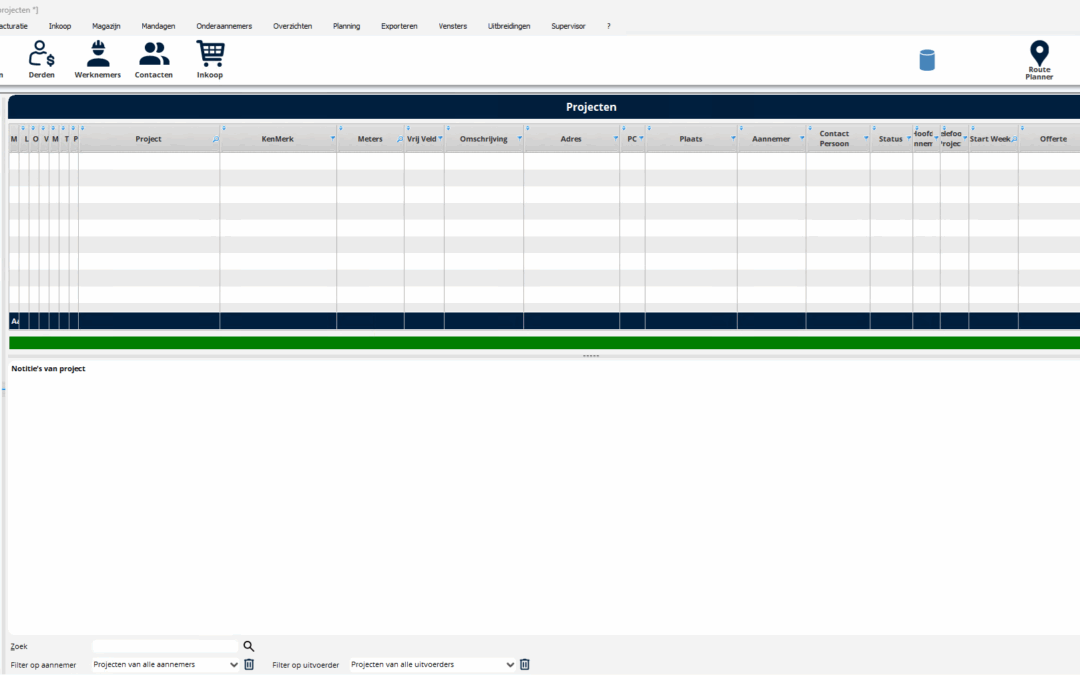1080x675 pixels.
Task: Clear uitvoerder filter with trash icon
Action: (524, 664)
